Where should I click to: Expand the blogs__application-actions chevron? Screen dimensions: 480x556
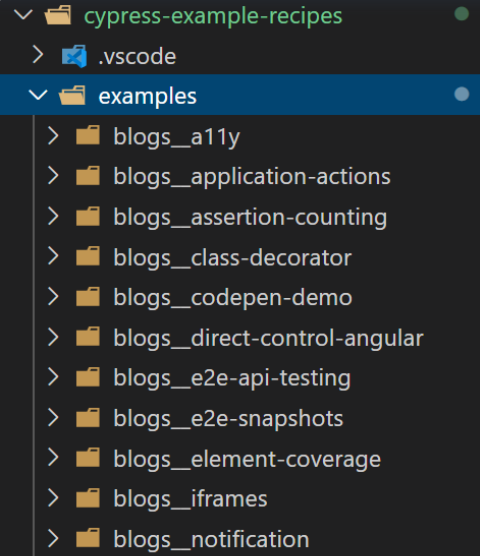[53, 176]
